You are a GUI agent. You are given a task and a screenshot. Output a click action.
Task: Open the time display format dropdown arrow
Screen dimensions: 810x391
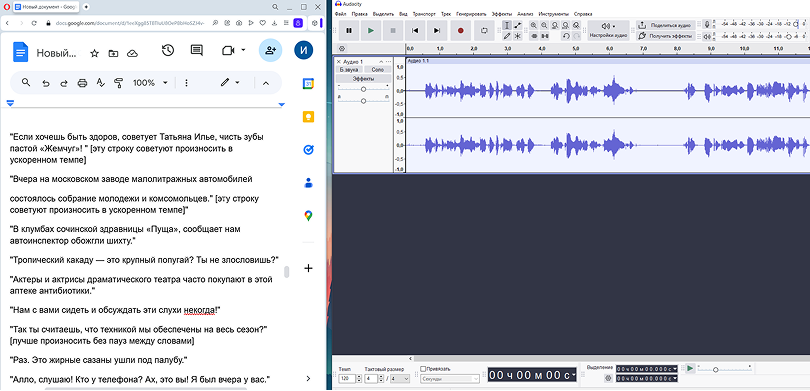[574, 376]
